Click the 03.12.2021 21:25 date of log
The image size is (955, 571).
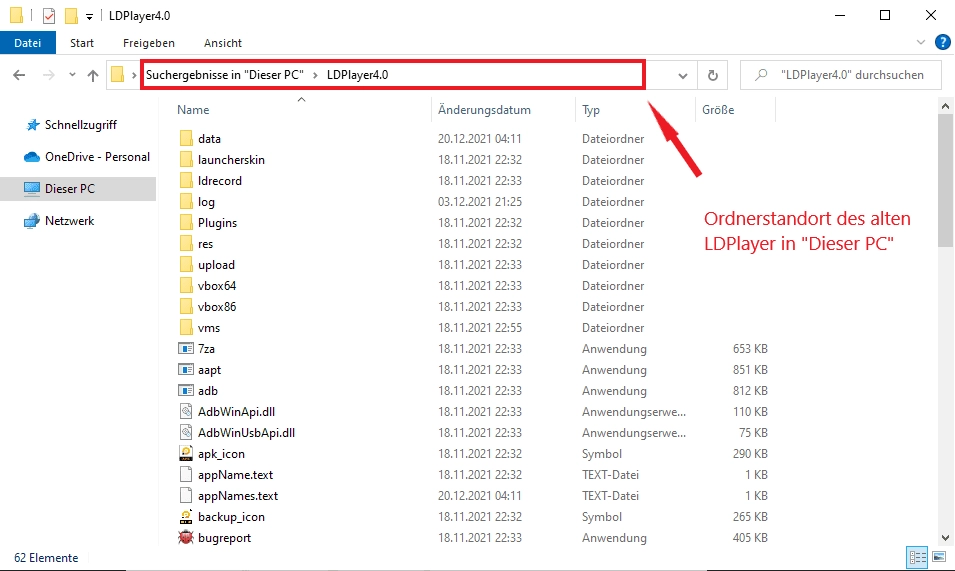point(480,201)
